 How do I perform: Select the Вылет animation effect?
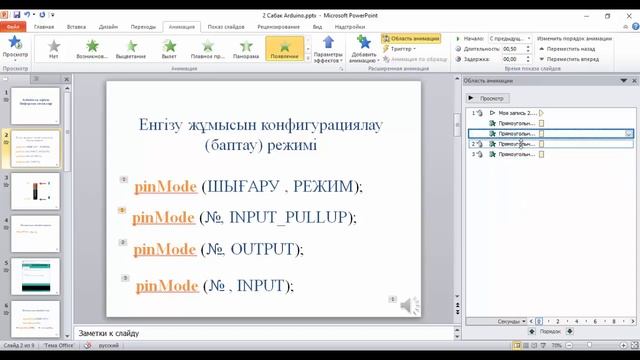(169, 49)
